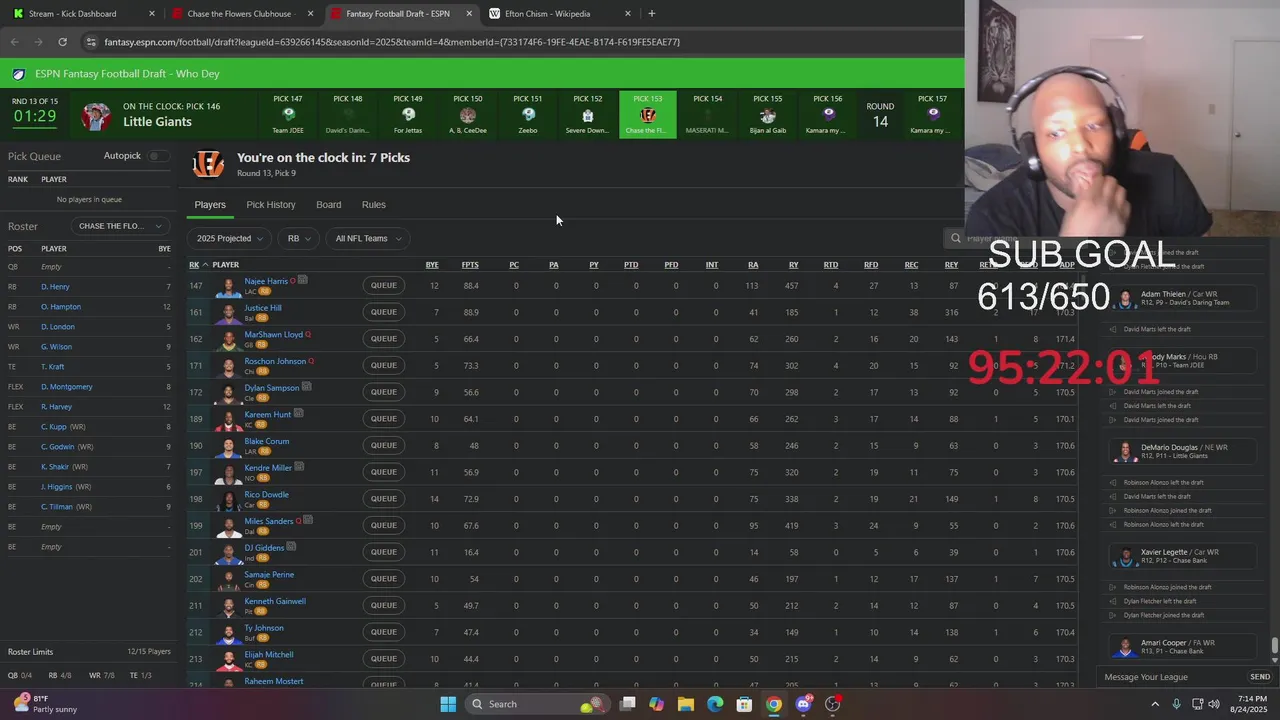Close the Efton Chism Wikipedia tab

(x=628, y=14)
